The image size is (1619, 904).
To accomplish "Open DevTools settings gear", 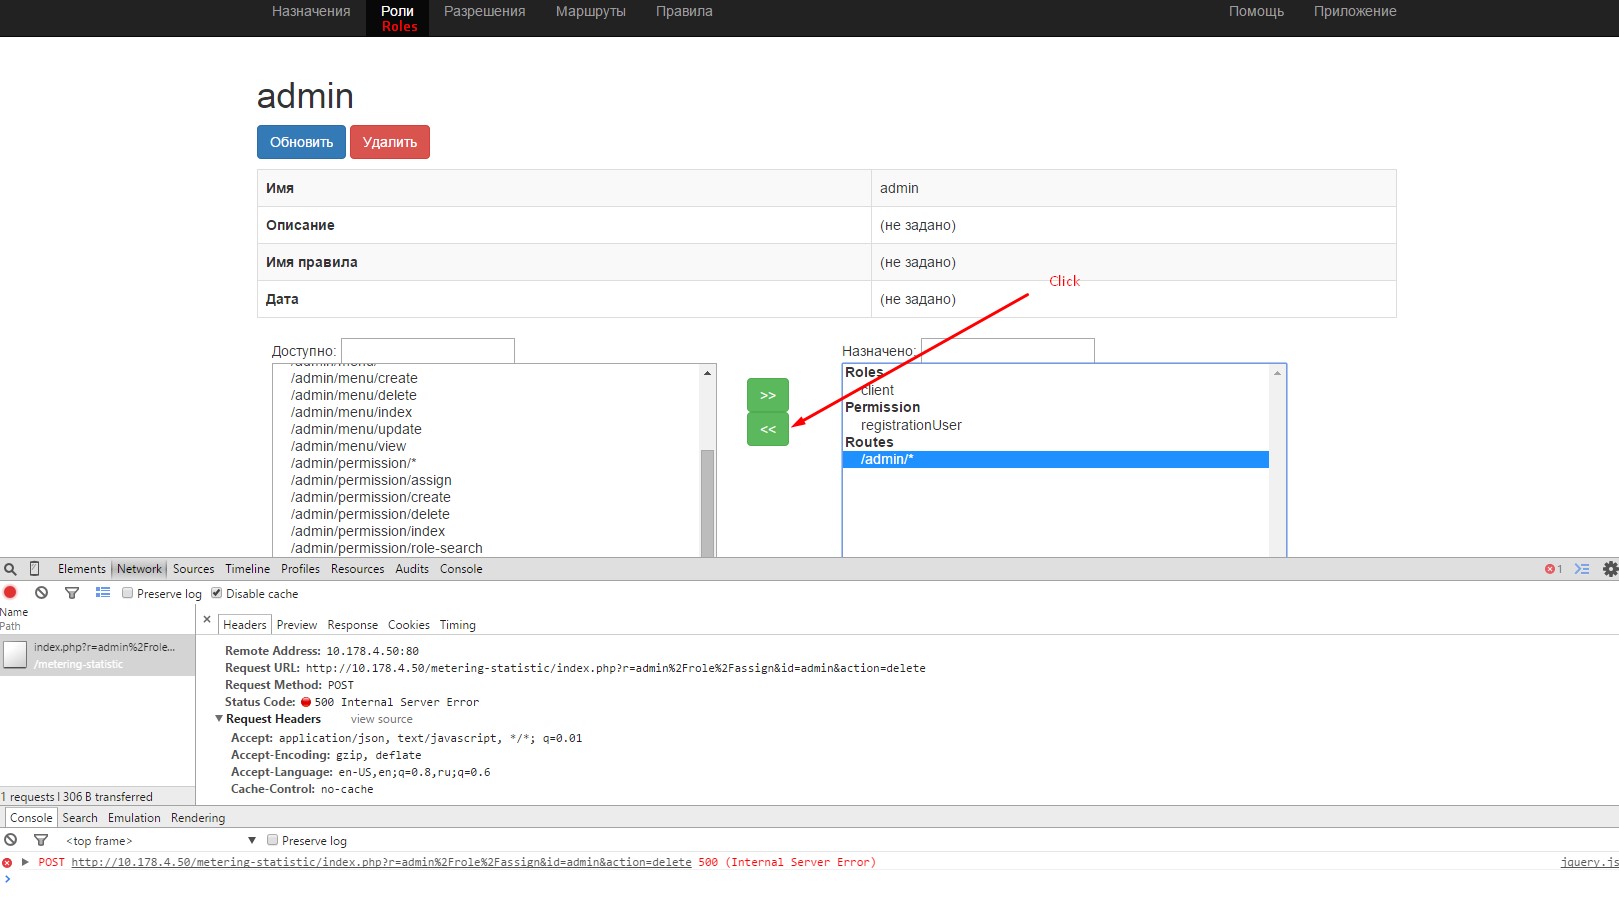I will click(1610, 569).
